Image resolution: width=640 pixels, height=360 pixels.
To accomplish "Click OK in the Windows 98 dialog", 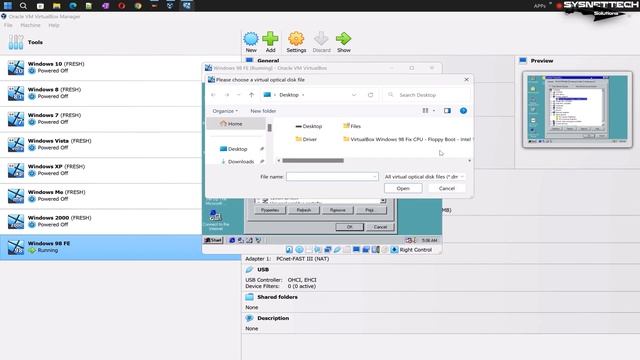I will (x=349, y=227).
